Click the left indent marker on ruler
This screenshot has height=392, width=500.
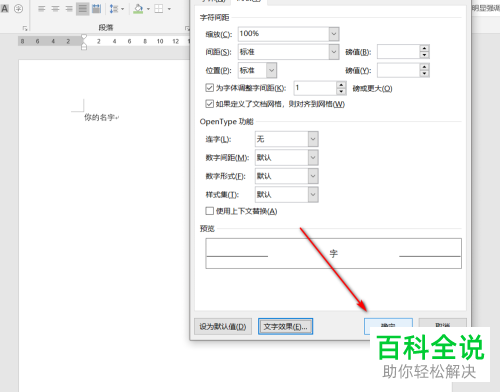84,47
